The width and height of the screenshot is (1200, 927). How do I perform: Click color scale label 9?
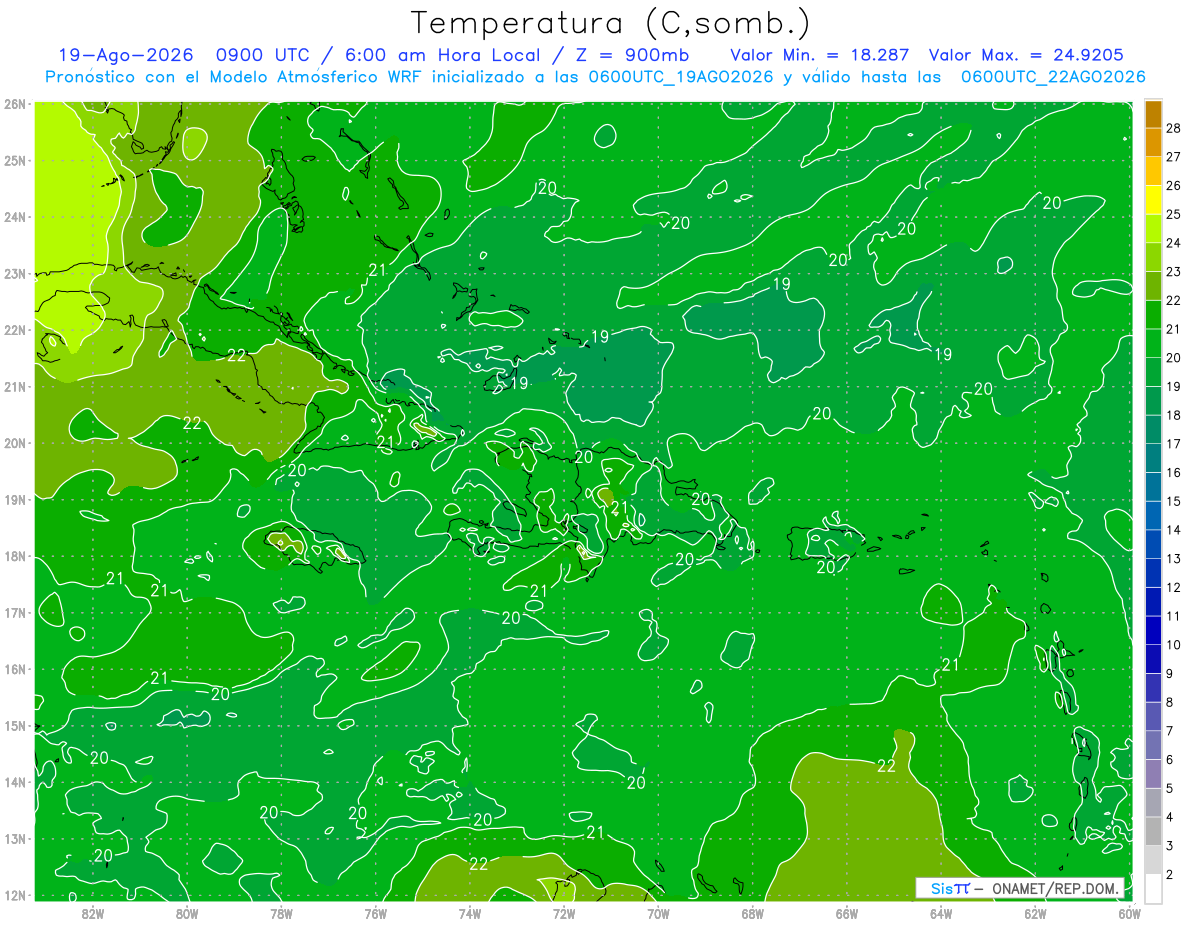point(1171,673)
